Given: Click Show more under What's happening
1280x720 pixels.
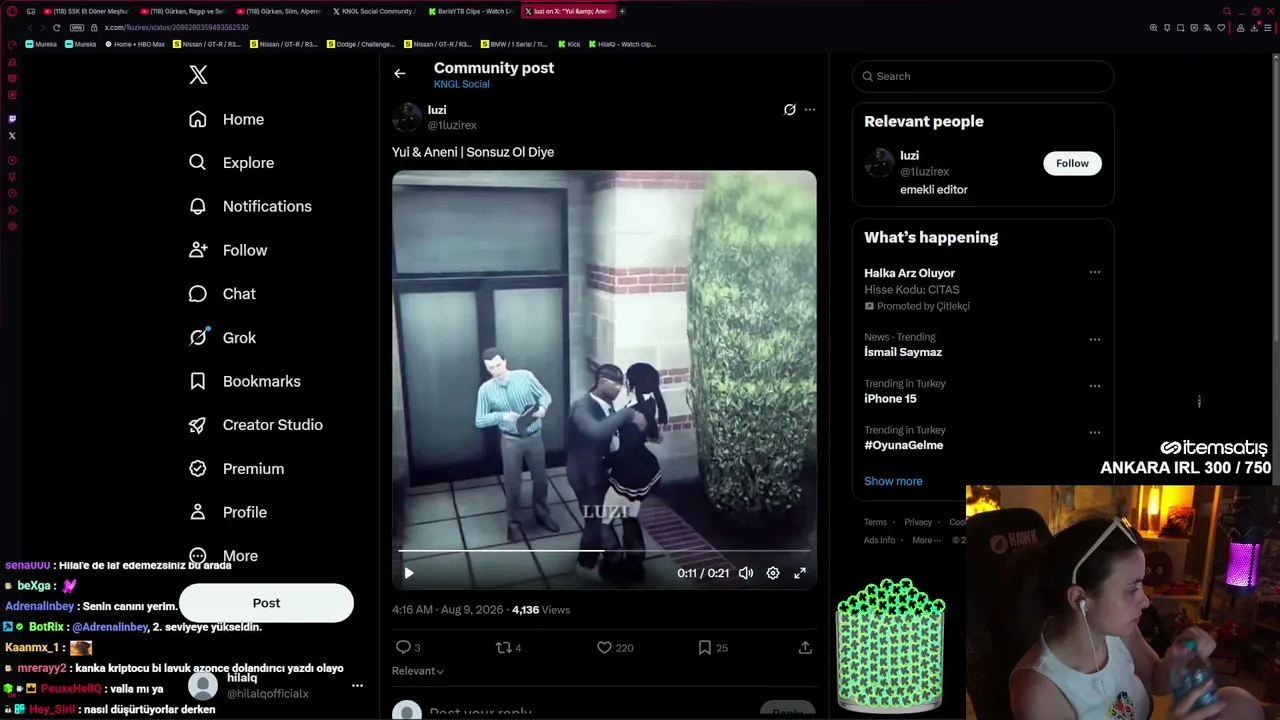Looking at the screenshot, I should click(893, 481).
